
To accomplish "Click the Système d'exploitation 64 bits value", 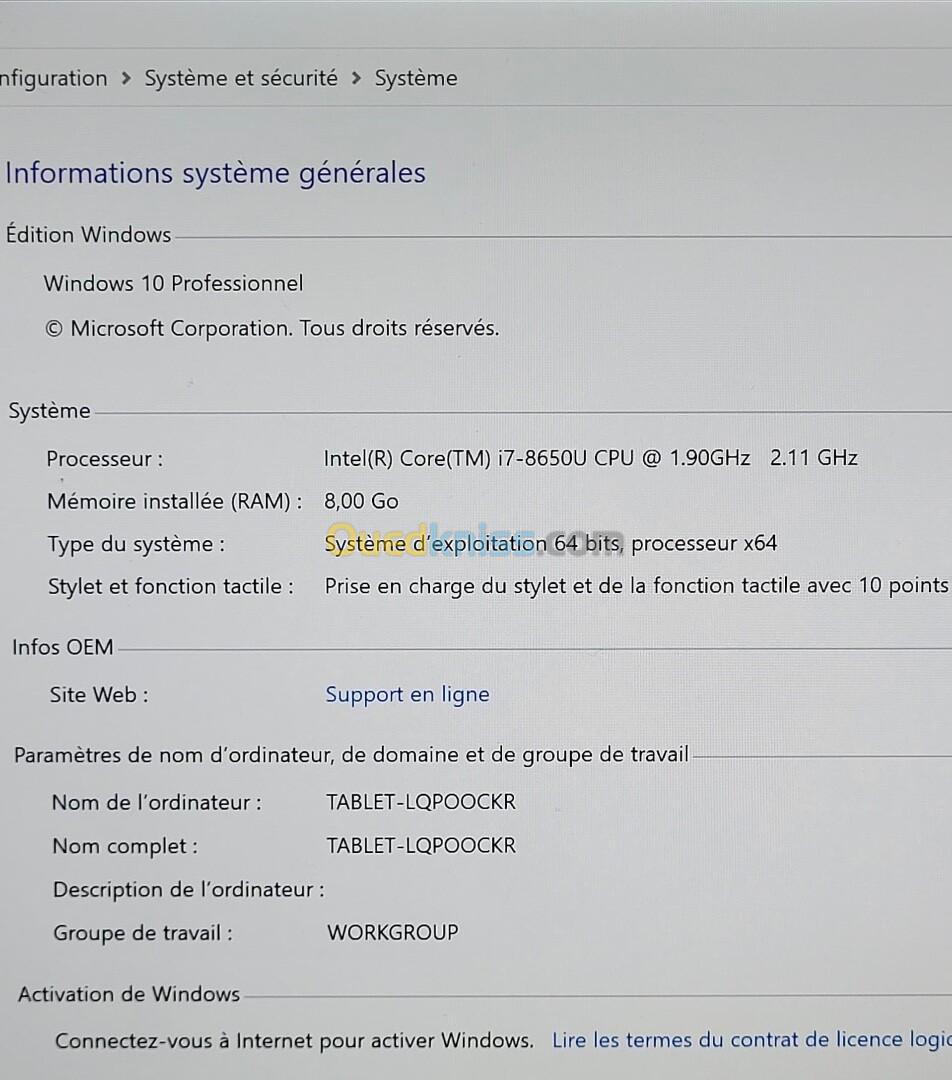I will (550, 543).
